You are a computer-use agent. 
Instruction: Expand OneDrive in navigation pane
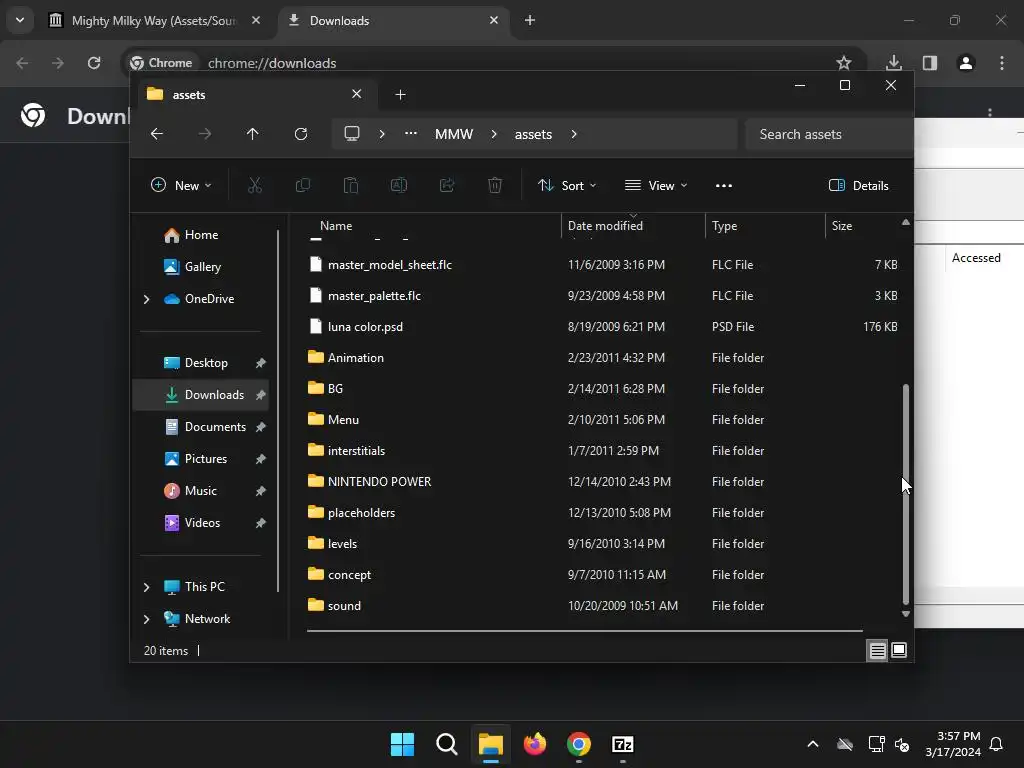146,299
